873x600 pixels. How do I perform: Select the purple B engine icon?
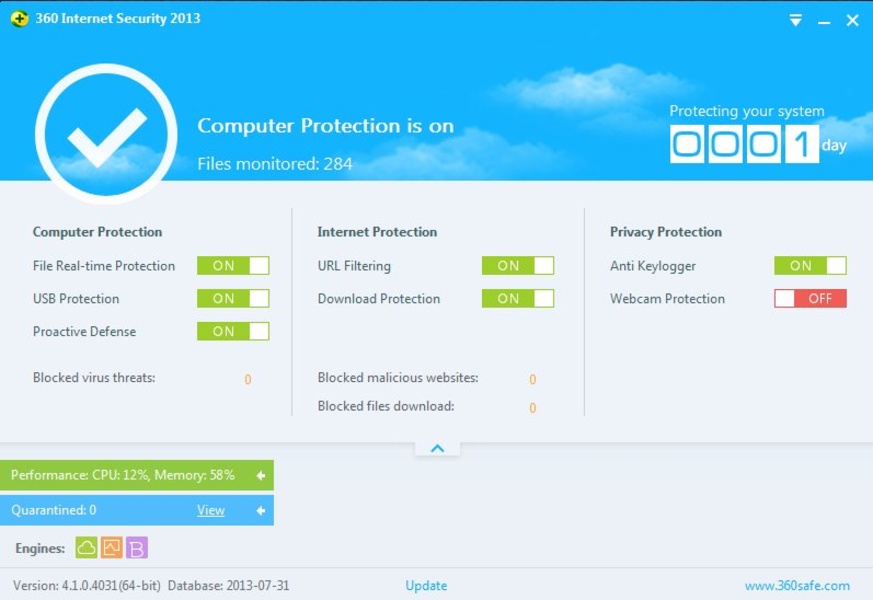(137, 548)
